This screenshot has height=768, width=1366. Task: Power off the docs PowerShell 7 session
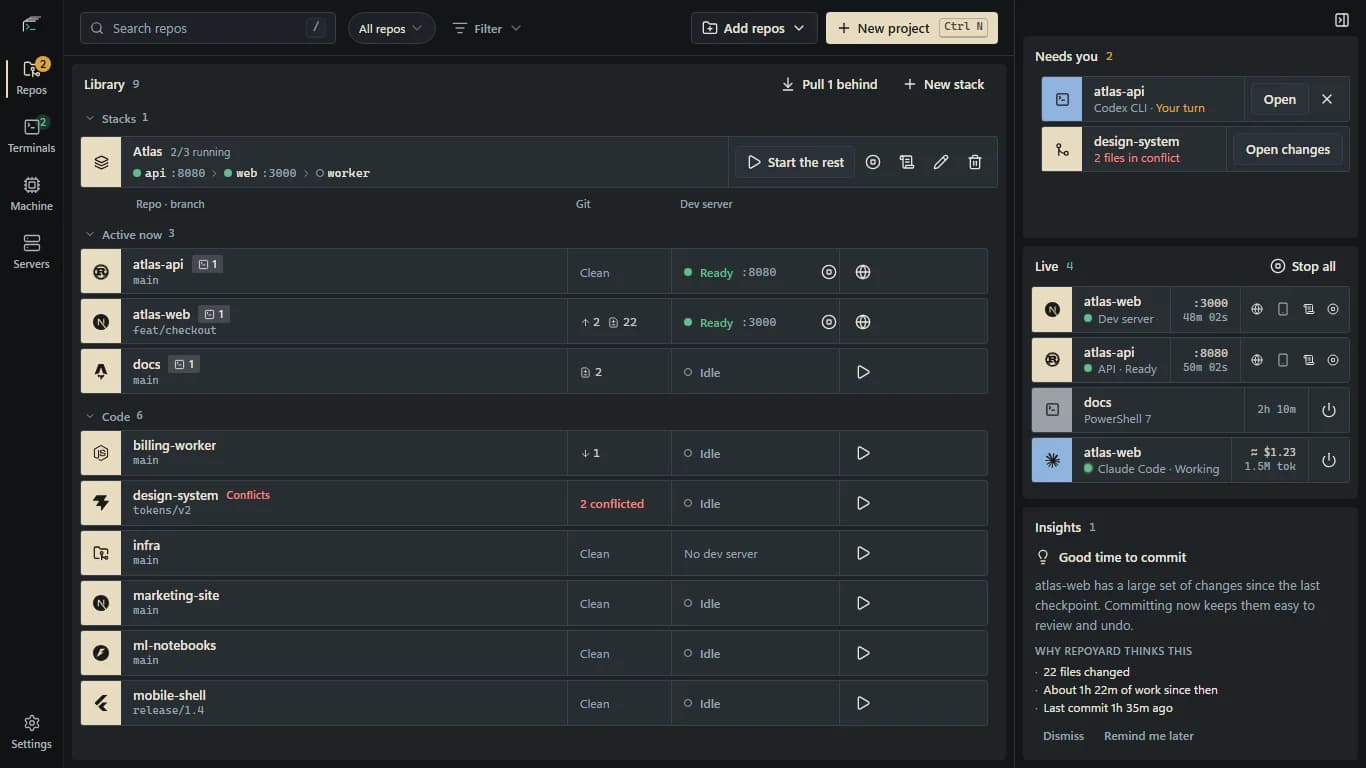[1329, 410]
